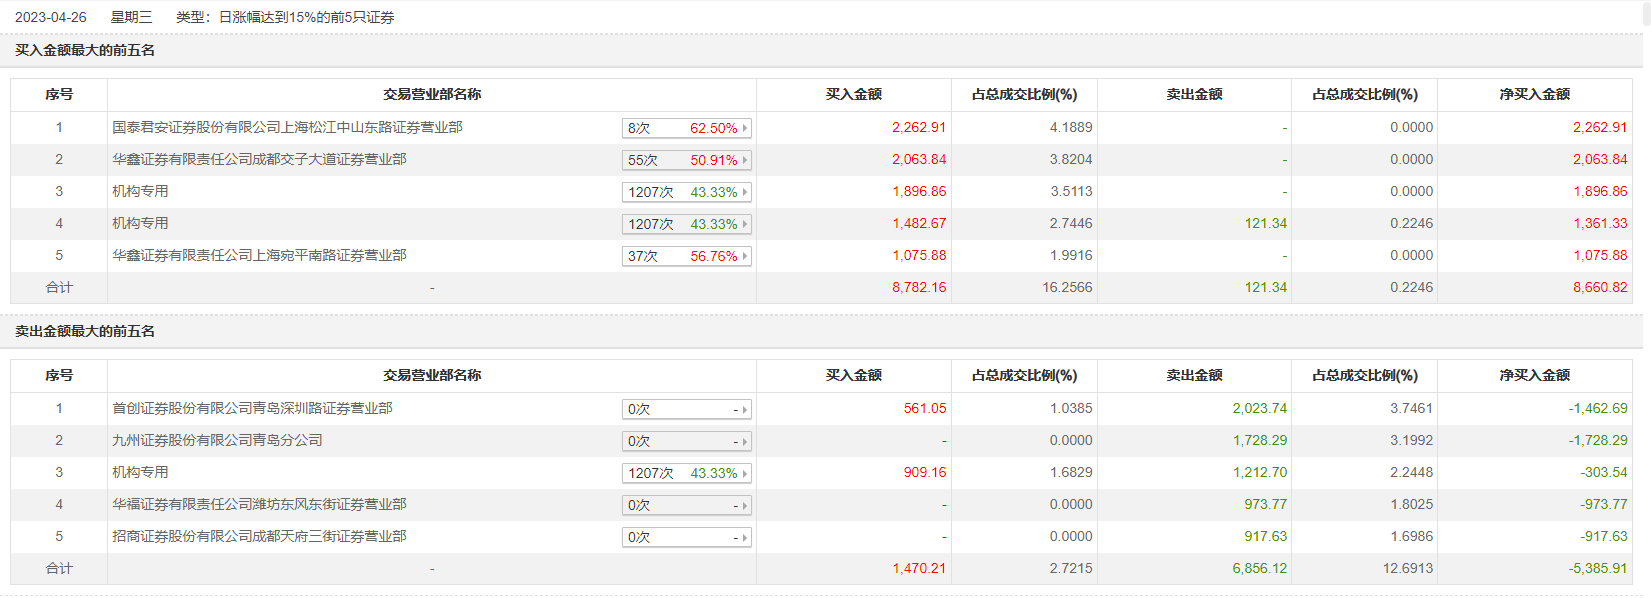Open 华鑫证券成都交子大道证券营业部 link
The height and width of the screenshot is (598, 1651).
(x=259, y=160)
